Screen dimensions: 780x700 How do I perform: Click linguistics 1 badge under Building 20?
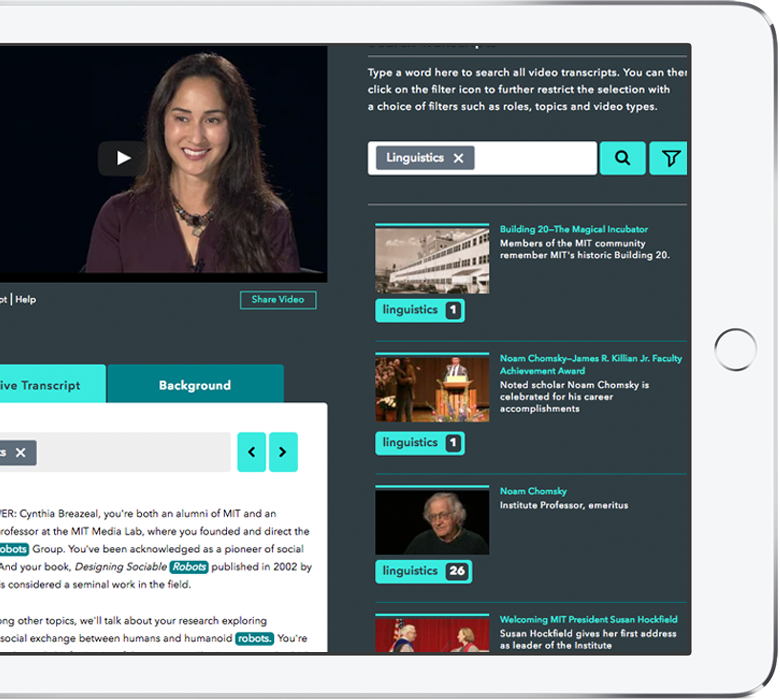point(420,310)
